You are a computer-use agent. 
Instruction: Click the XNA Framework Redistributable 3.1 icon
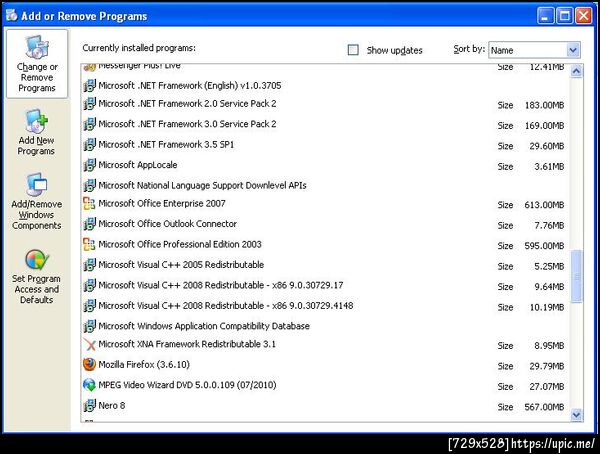click(x=90, y=345)
